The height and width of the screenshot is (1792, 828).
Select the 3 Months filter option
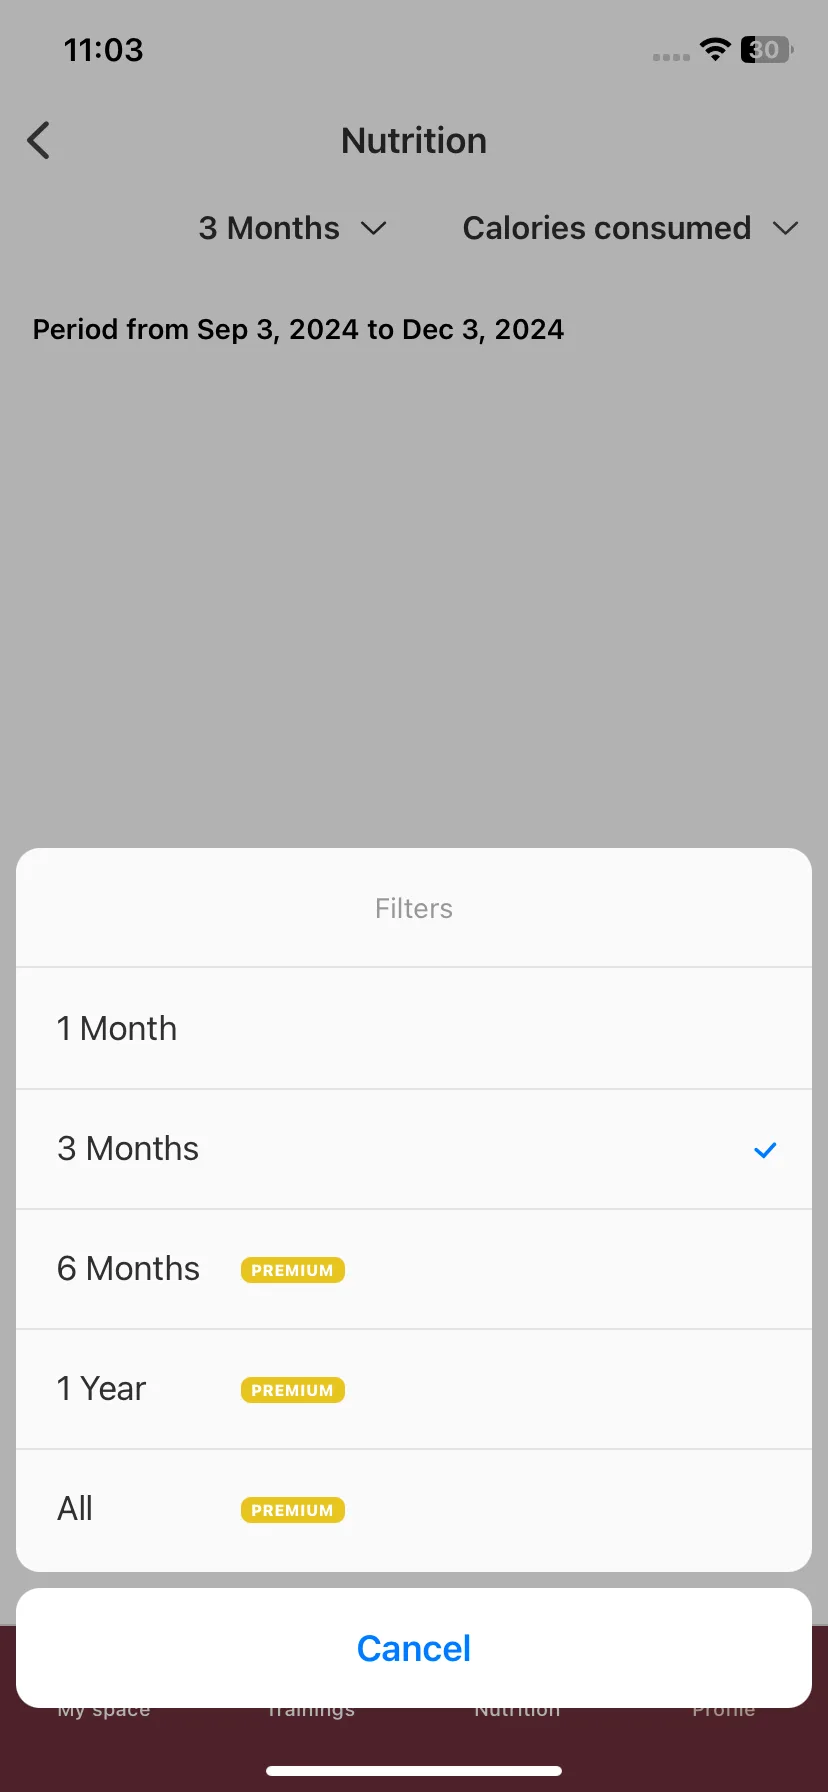tap(414, 1149)
